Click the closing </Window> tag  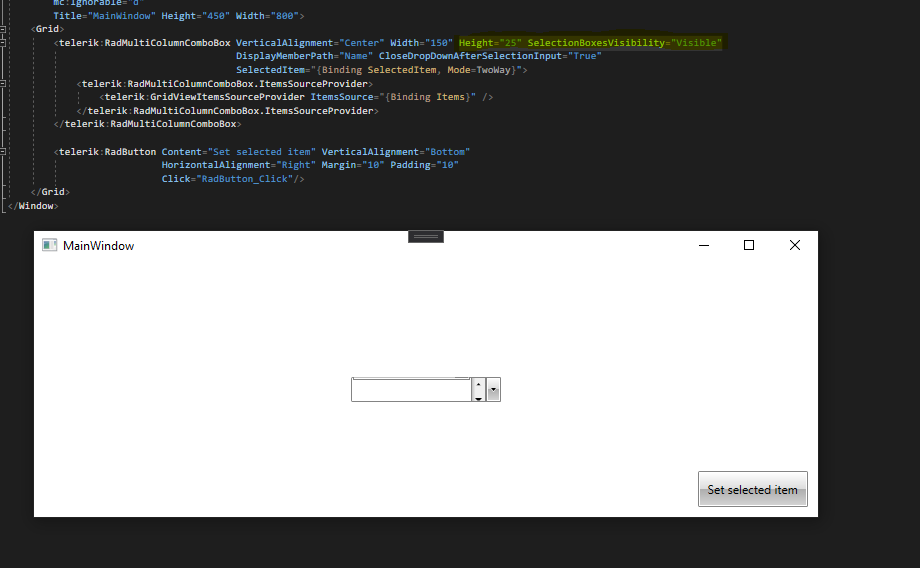tap(33, 206)
